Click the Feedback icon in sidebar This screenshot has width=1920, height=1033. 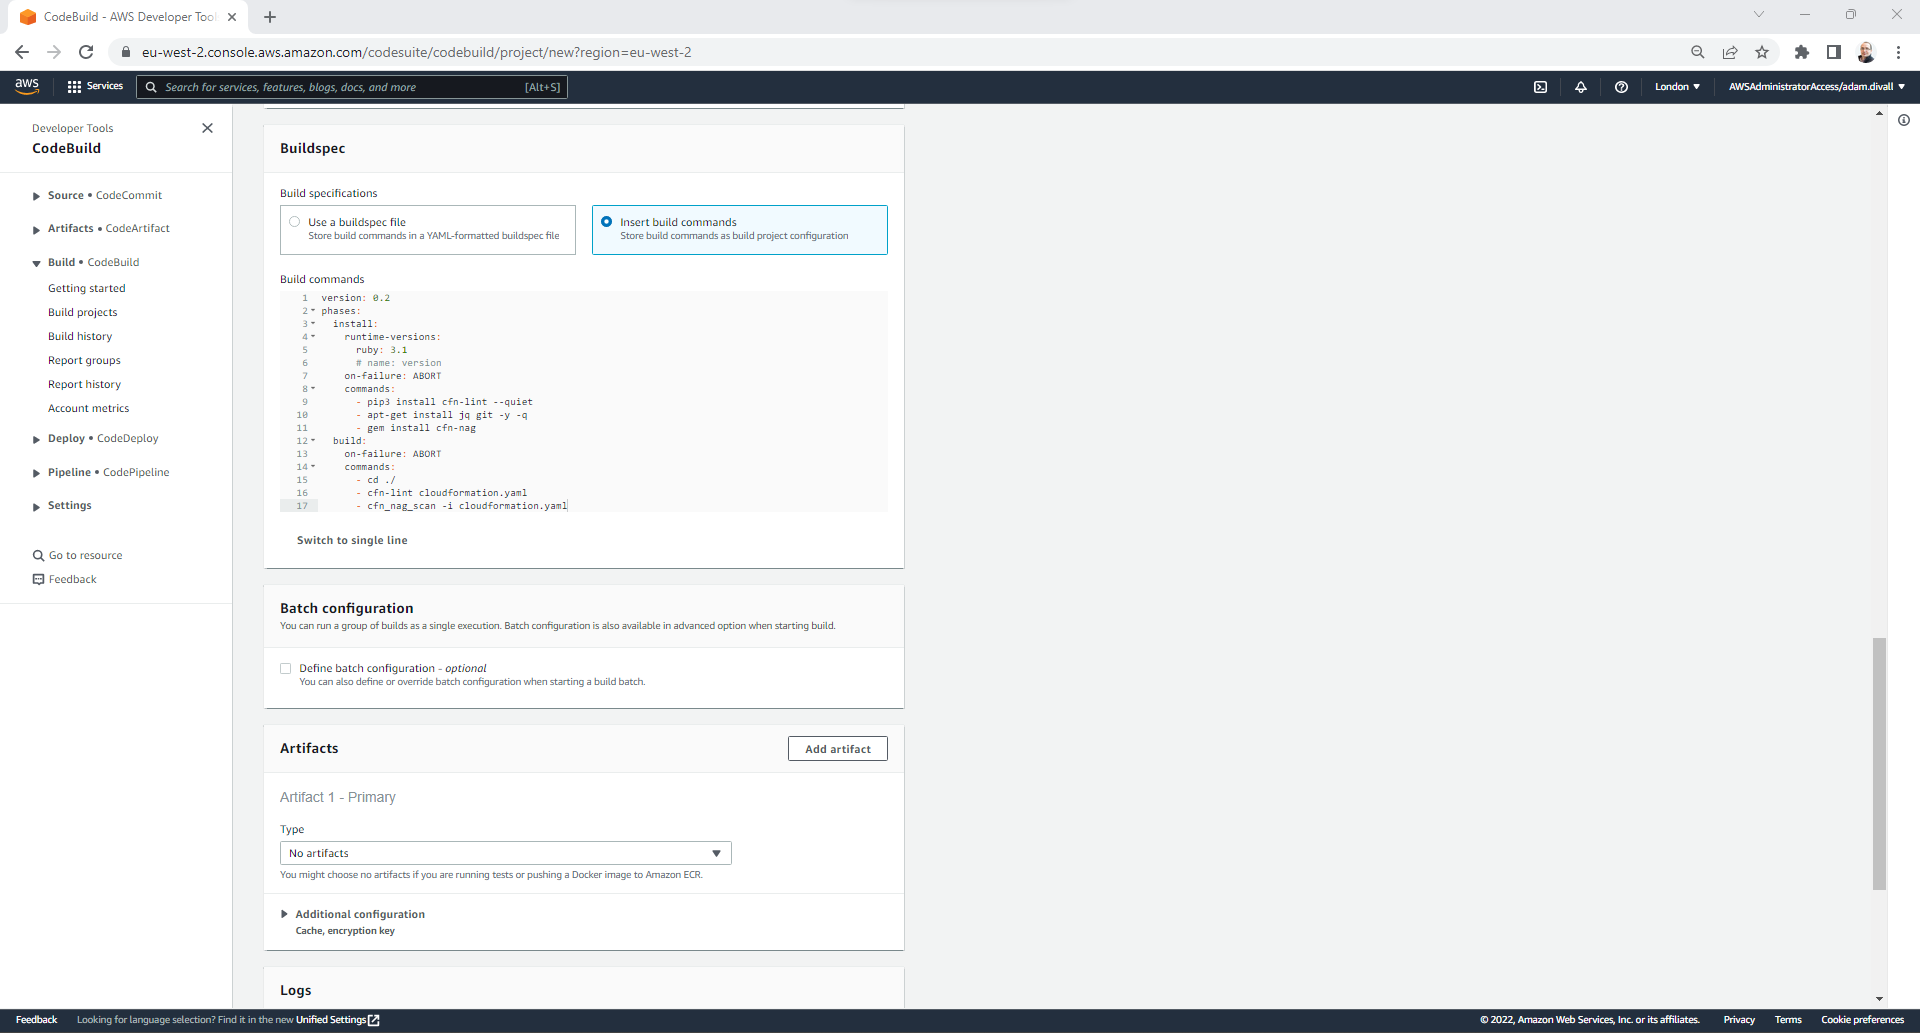tap(38, 579)
